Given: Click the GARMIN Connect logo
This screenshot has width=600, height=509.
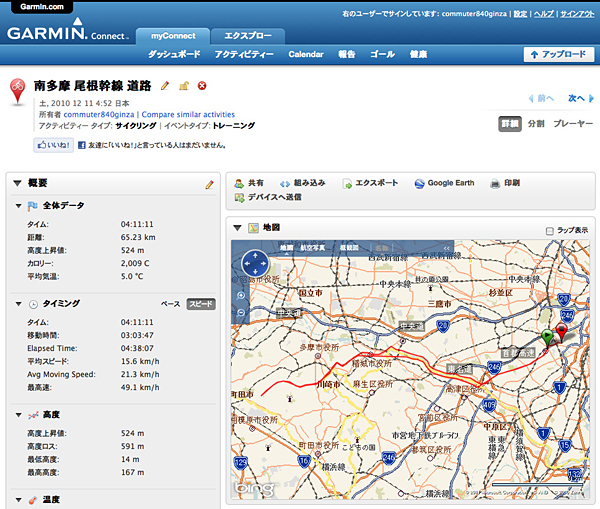Looking at the screenshot, I should tap(67, 31).
